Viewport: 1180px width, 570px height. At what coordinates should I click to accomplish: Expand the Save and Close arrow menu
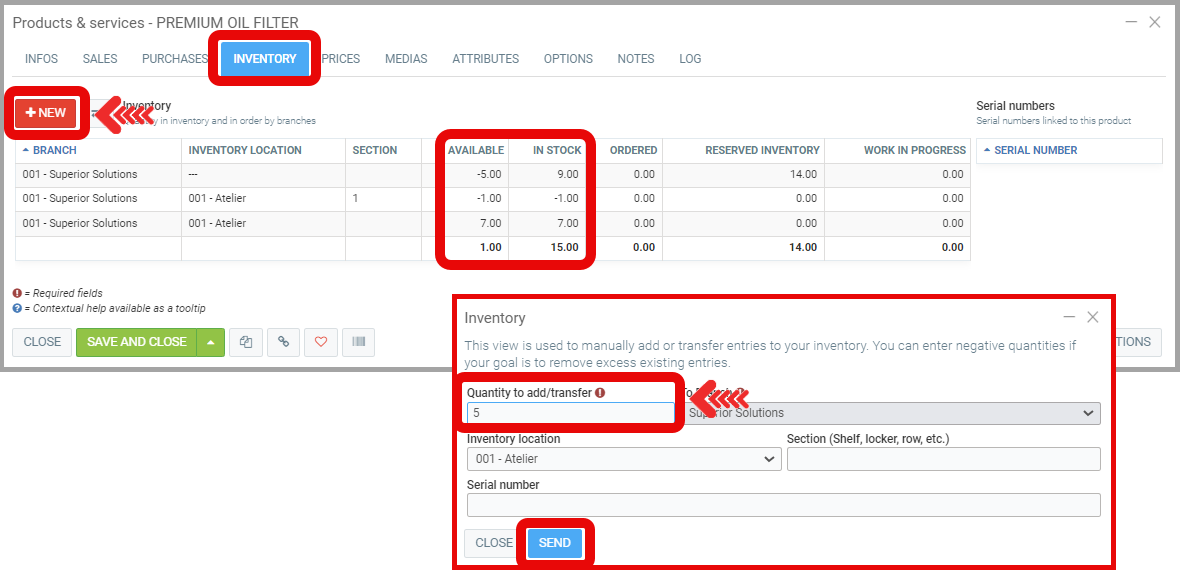(x=211, y=342)
